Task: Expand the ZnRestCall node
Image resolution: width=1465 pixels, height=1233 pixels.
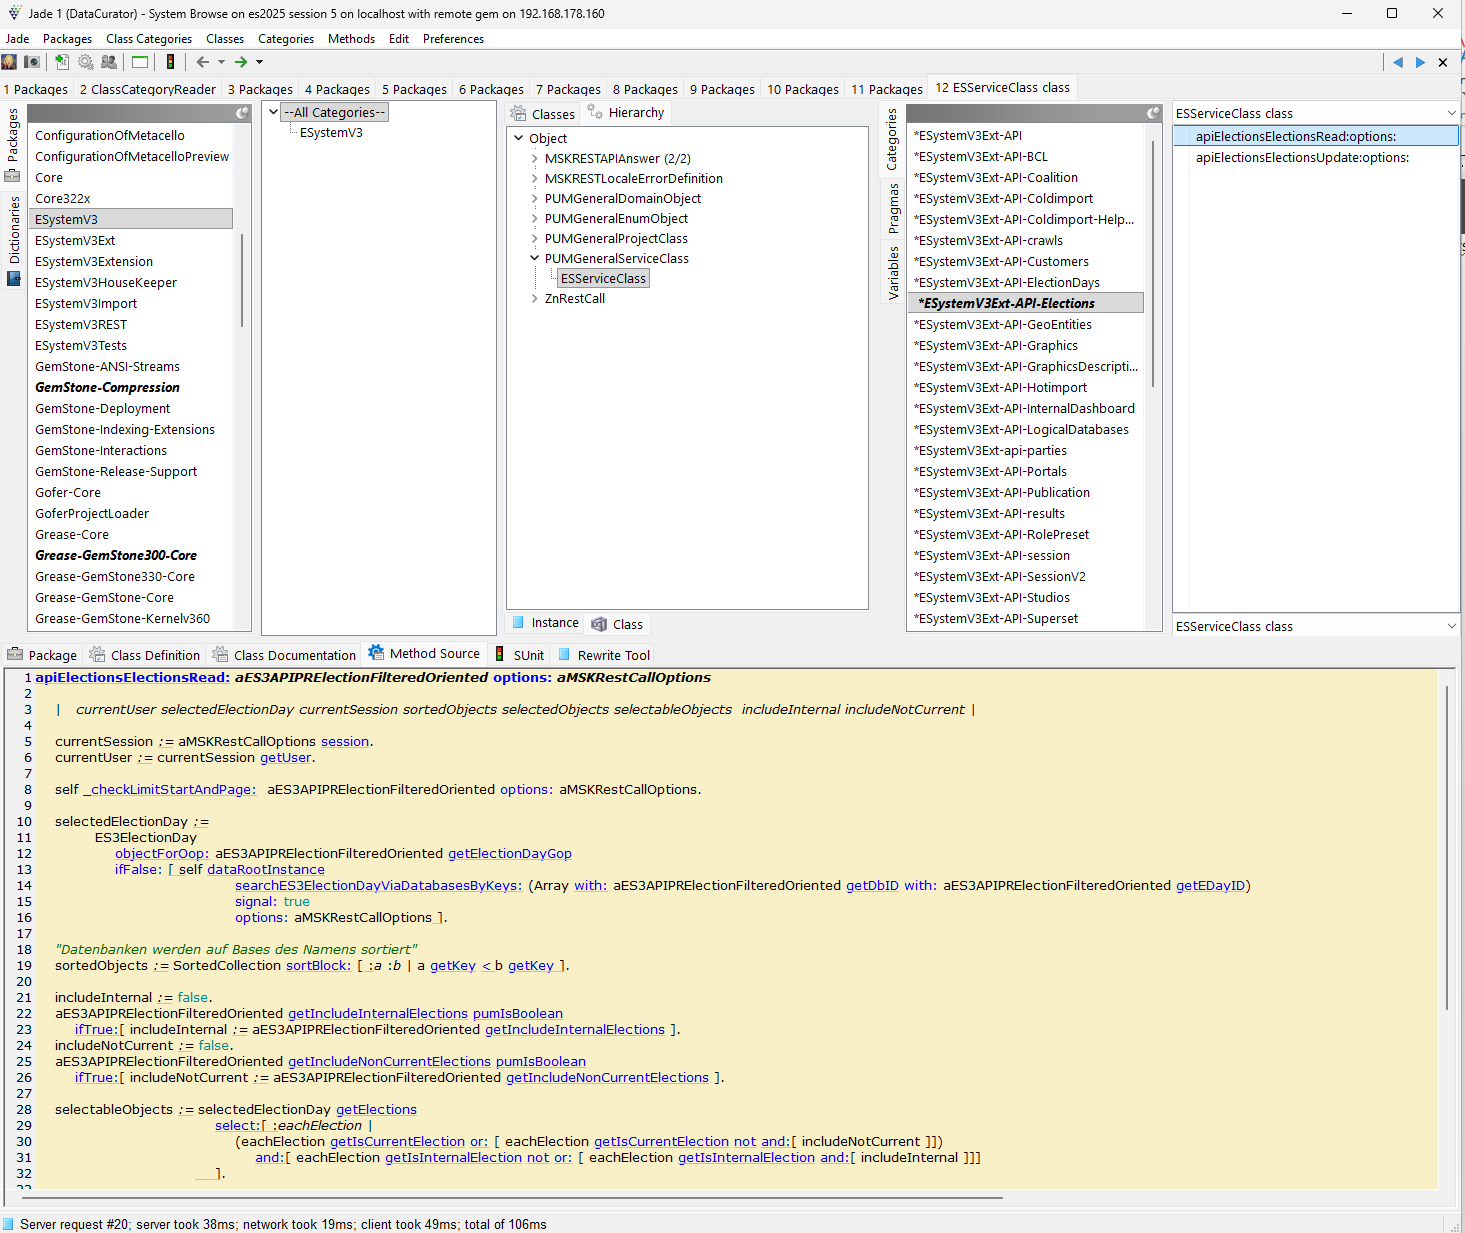Action: click(x=535, y=298)
